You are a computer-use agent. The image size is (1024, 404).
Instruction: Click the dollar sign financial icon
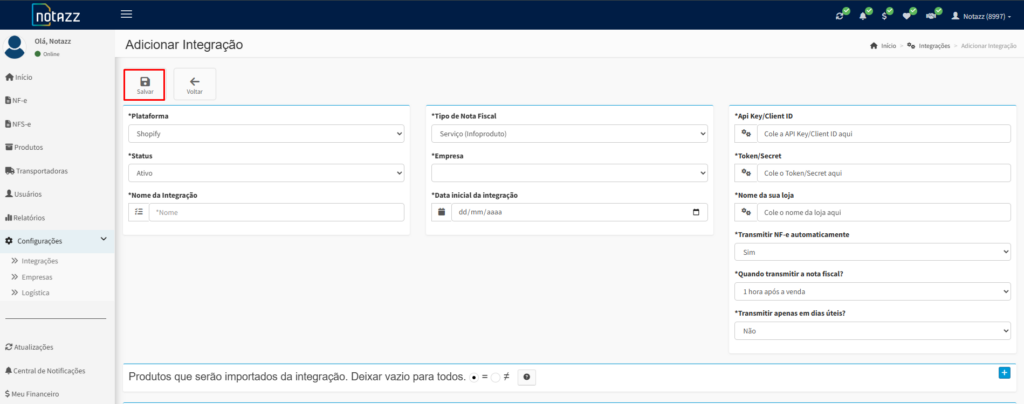(885, 16)
